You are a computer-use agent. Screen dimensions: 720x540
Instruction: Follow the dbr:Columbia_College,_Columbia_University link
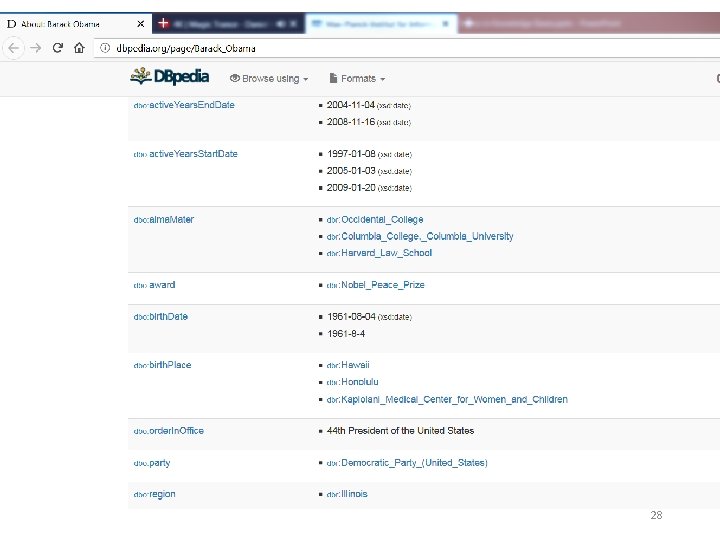[420, 236]
